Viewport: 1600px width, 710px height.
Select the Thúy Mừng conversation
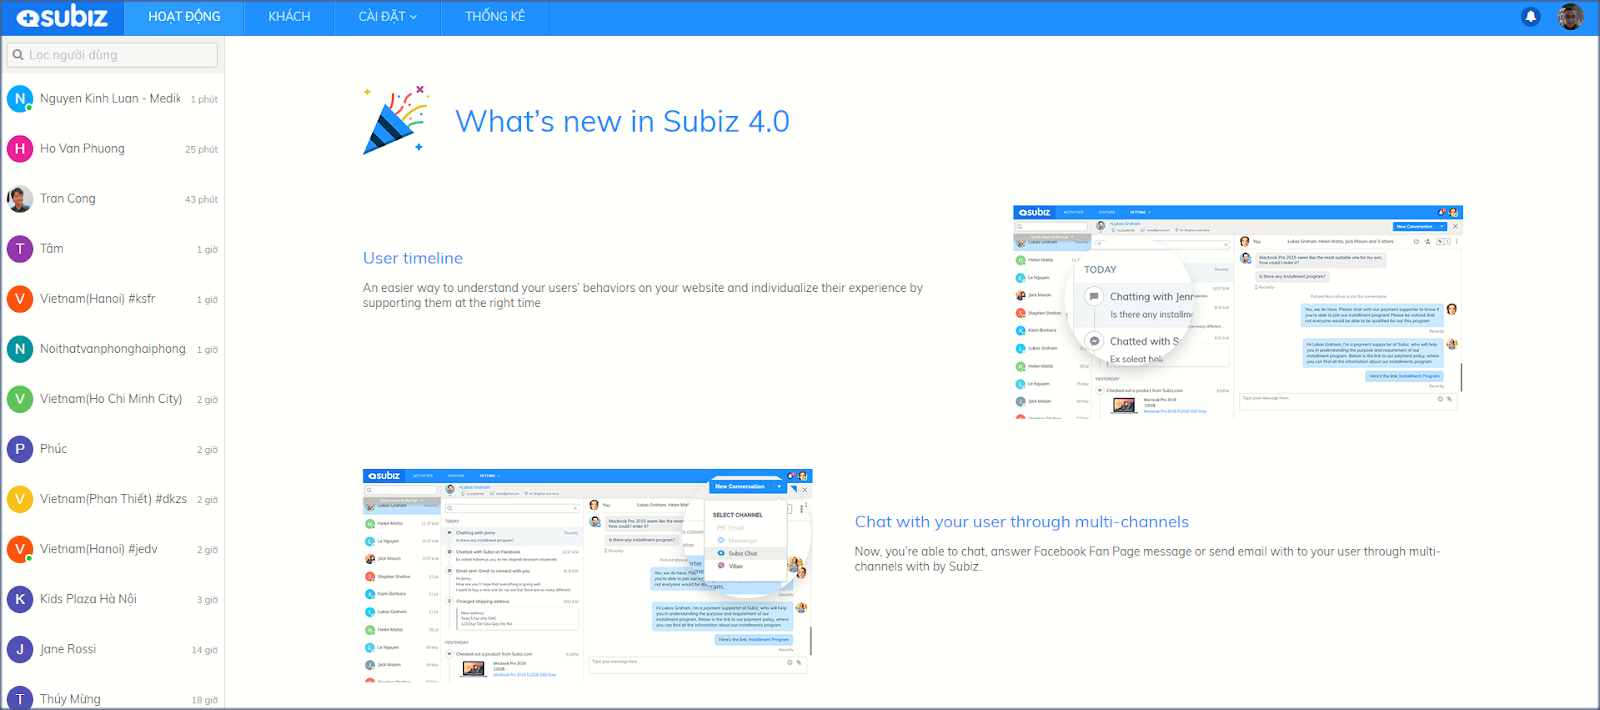[x=112, y=693]
